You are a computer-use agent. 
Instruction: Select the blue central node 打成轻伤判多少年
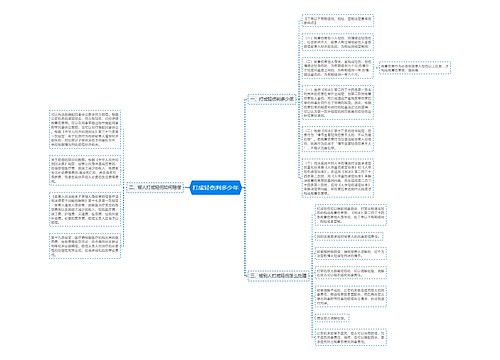(216, 188)
